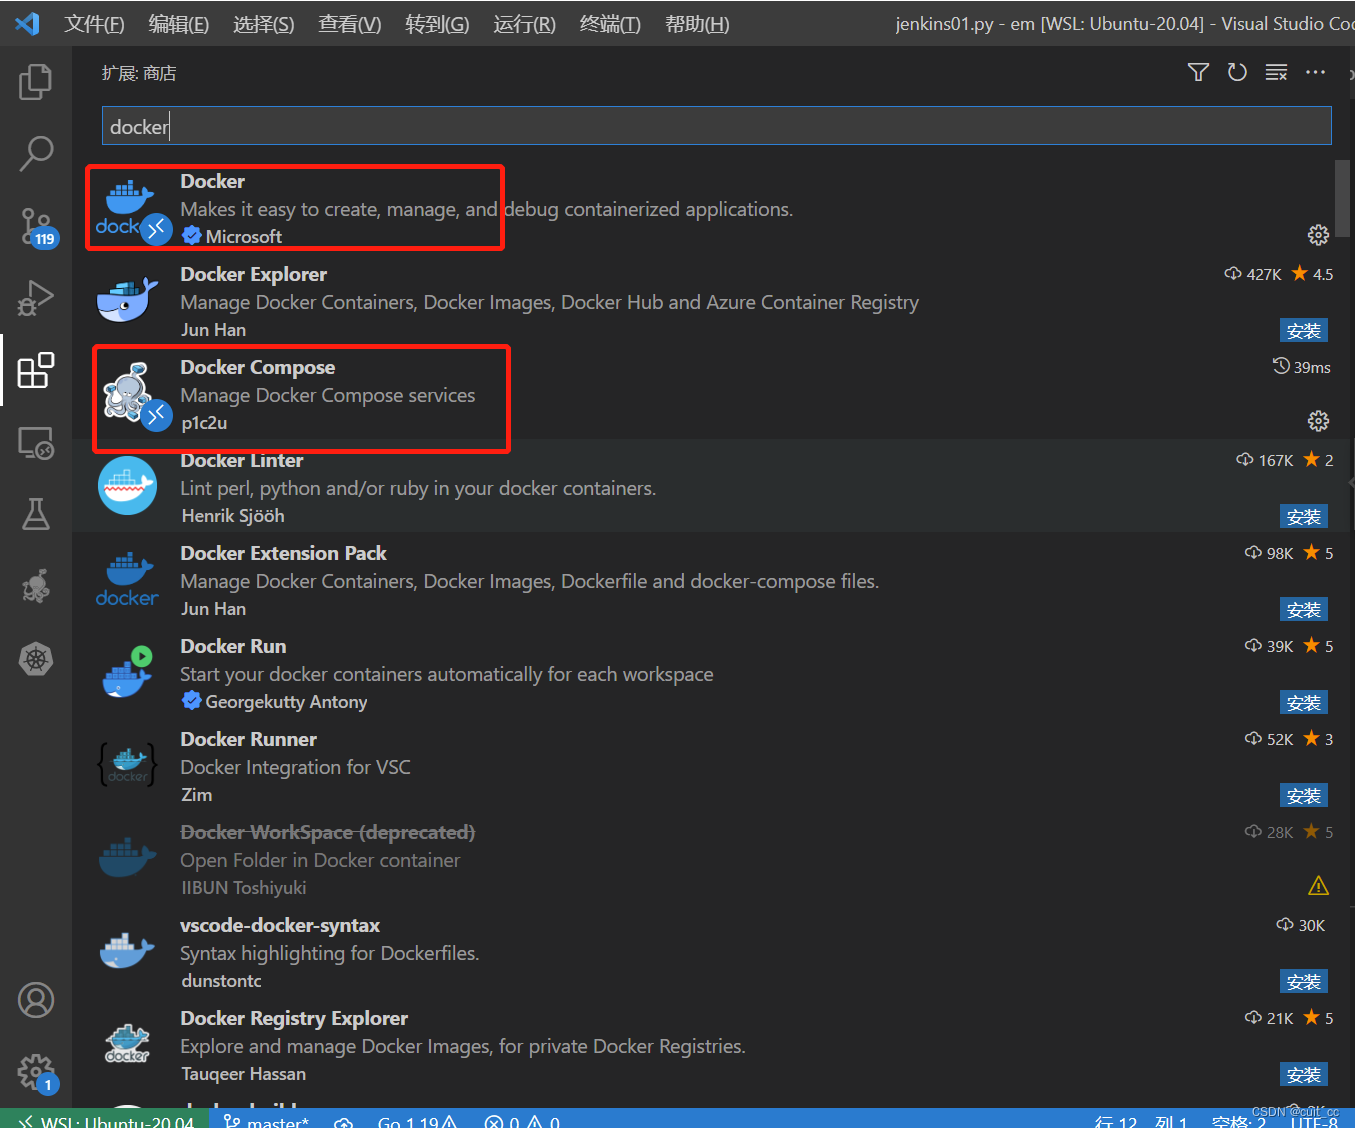Click the master* branch status item

click(x=266, y=1119)
